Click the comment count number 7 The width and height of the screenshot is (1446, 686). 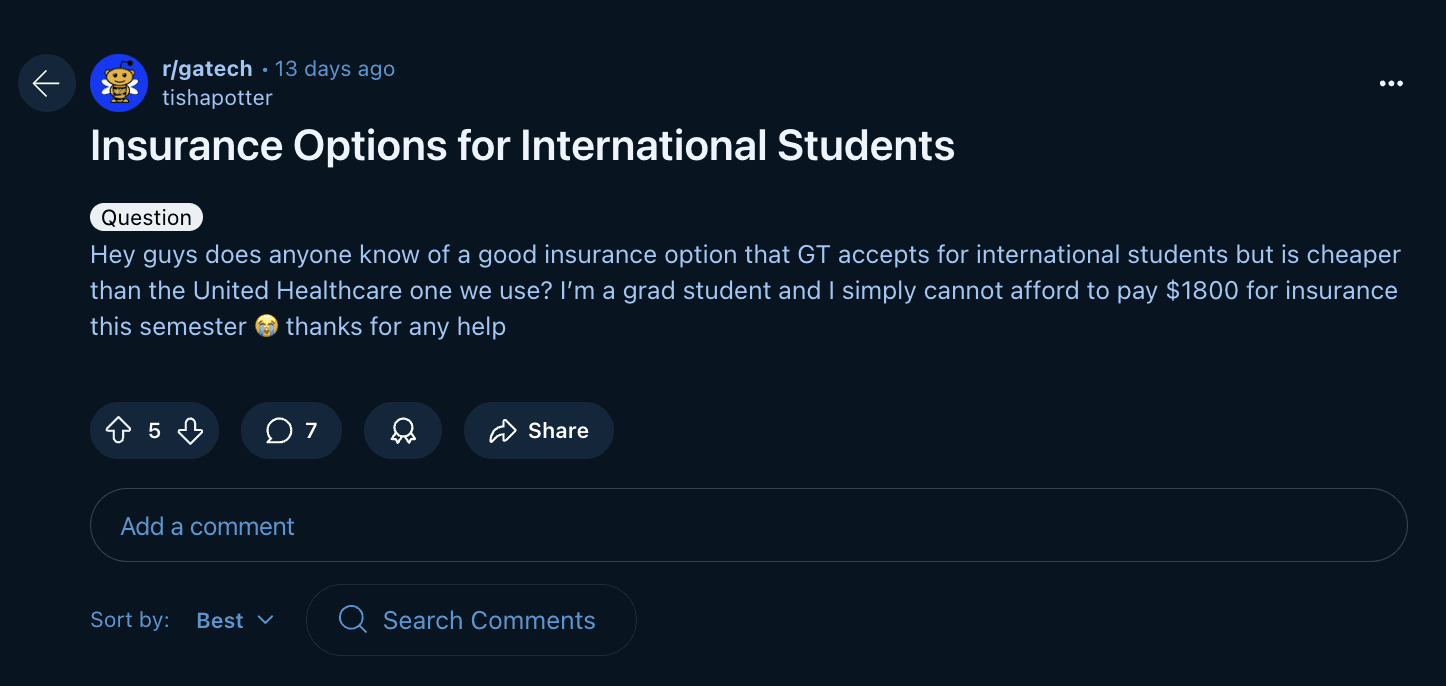(x=311, y=431)
